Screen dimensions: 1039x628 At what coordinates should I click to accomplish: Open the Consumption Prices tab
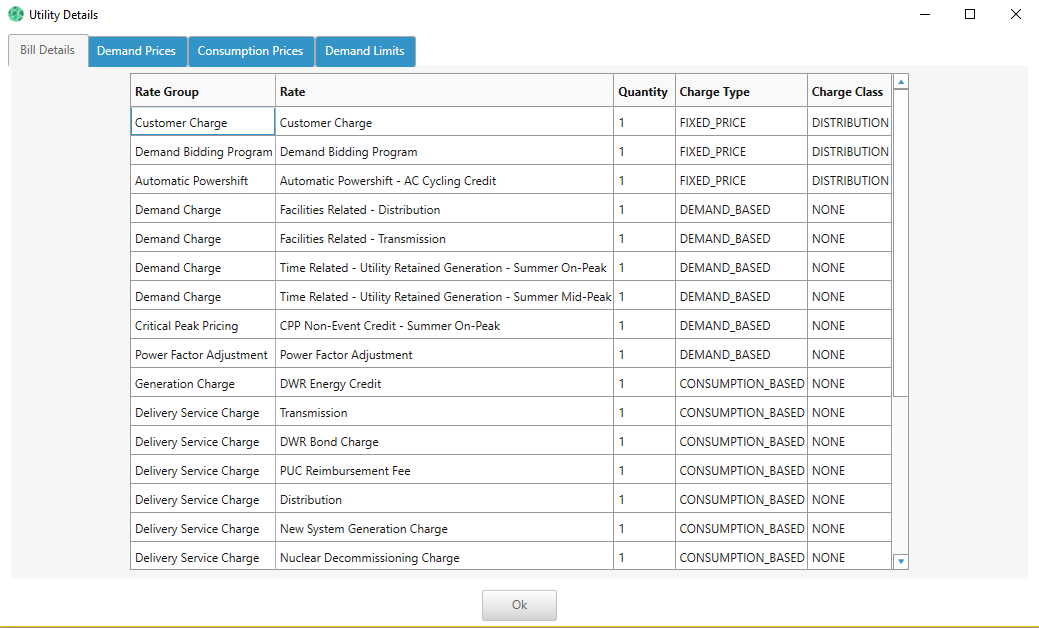(250, 50)
